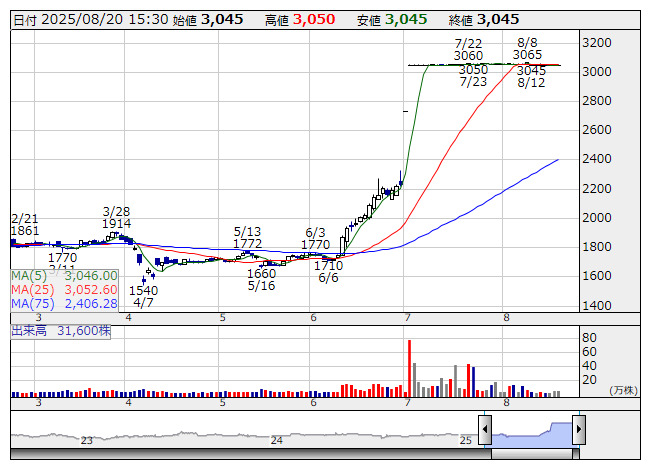Click the MA(75) legend value 2,406.28
Viewport: 653px width, 470px height.
click(x=91, y=303)
